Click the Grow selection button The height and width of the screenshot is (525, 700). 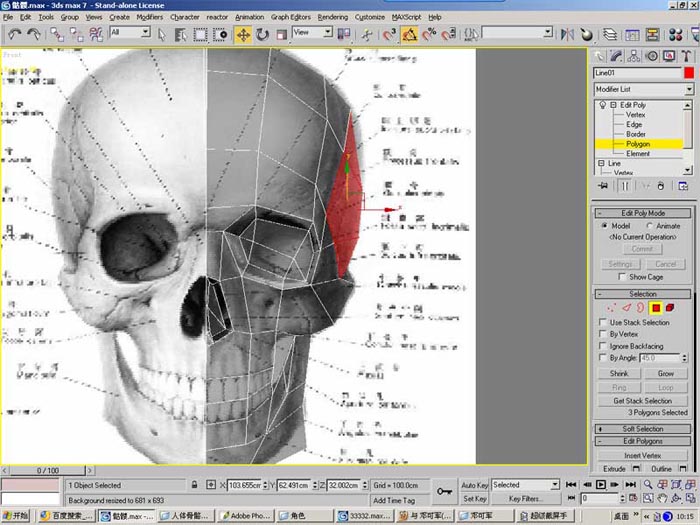[665, 373]
